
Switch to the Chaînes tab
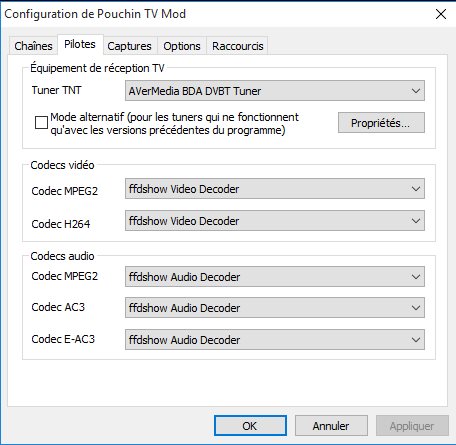click(33, 46)
